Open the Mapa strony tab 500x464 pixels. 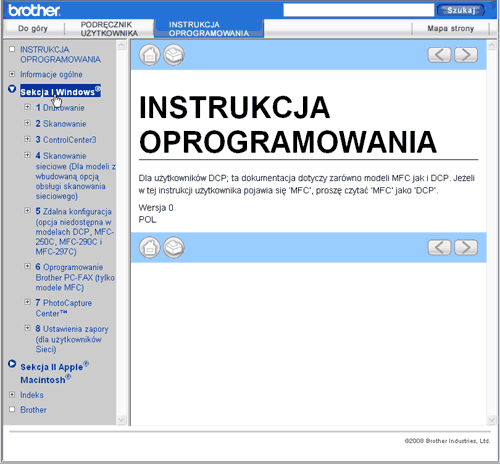[x=451, y=29]
